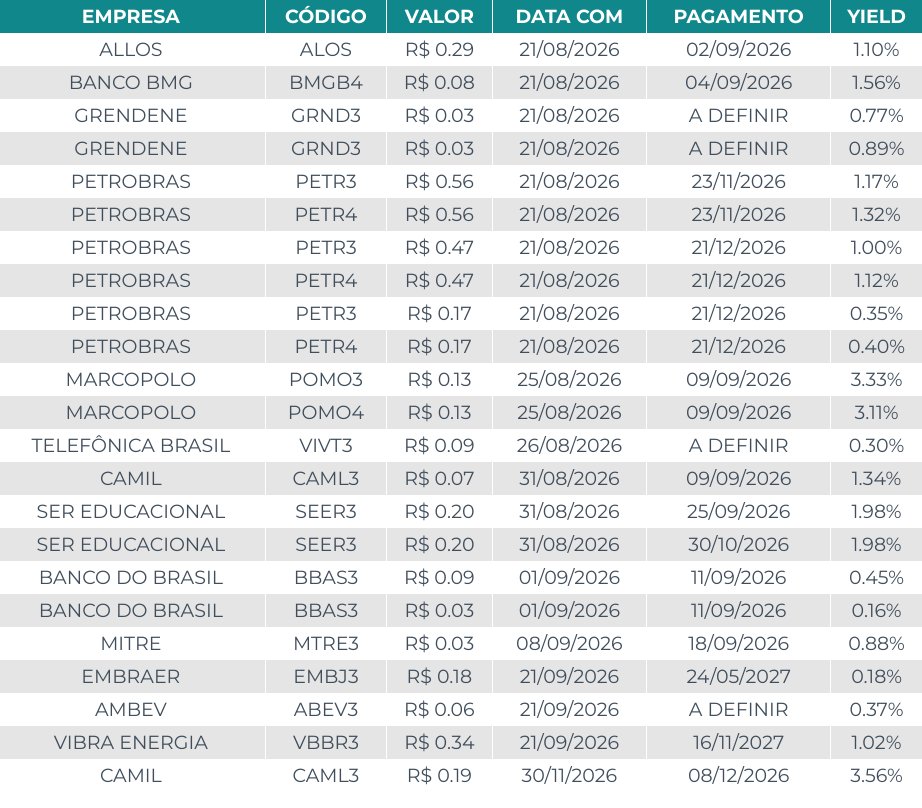
Task: Select the ALLOS company cell
Action: click(131, 49)
